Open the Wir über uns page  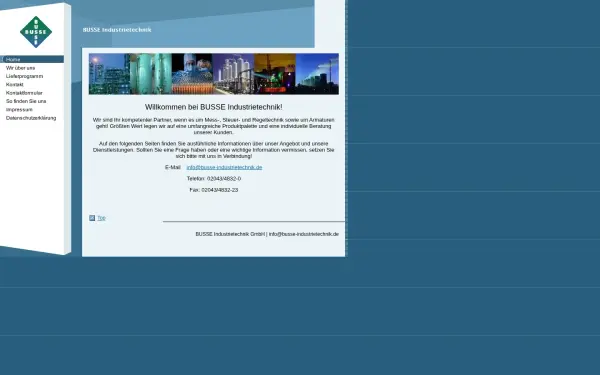pos(20,68)
